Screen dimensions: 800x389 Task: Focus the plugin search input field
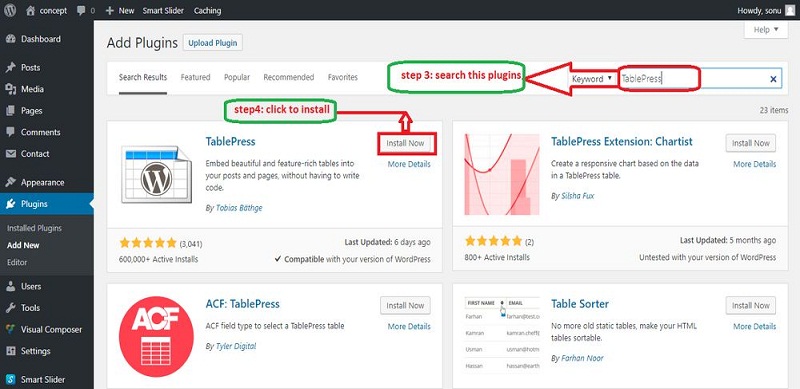[x=700, y=79]
